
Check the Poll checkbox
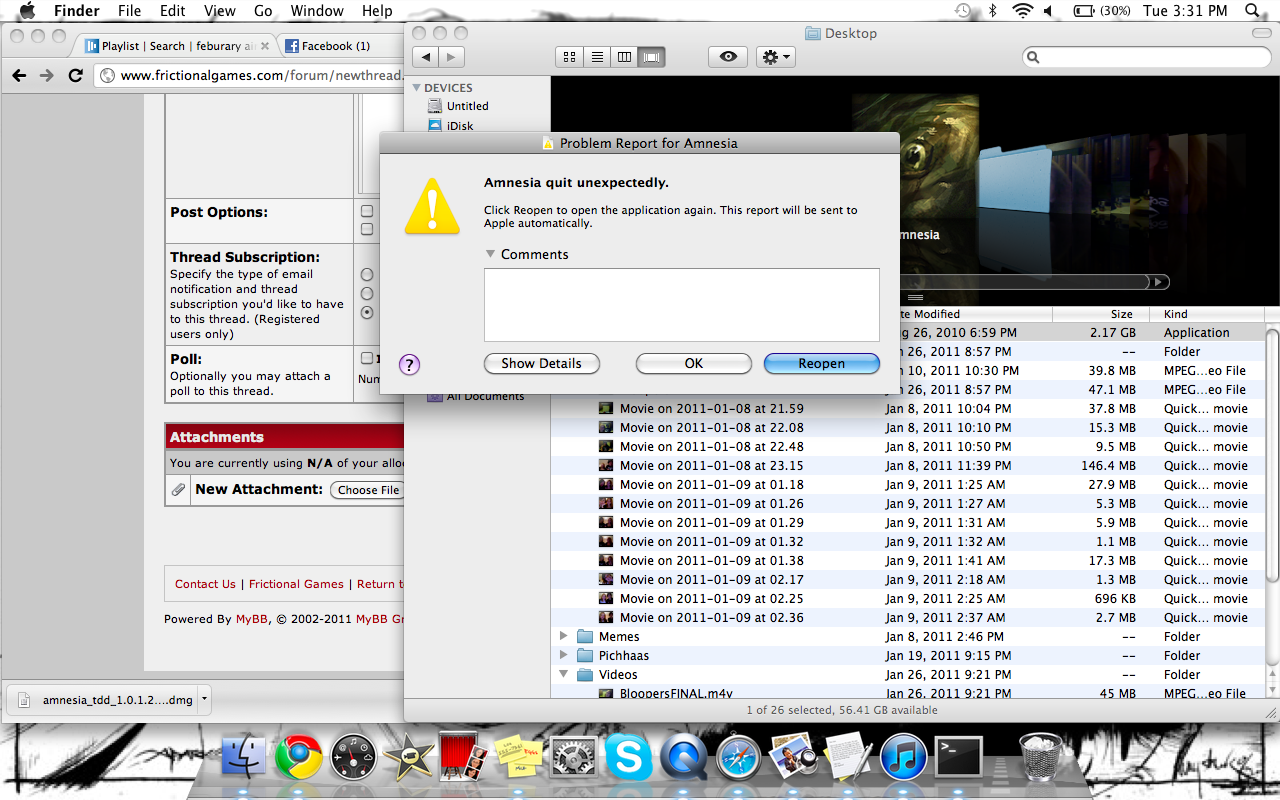pyautogui.click(x=367, y=358)
